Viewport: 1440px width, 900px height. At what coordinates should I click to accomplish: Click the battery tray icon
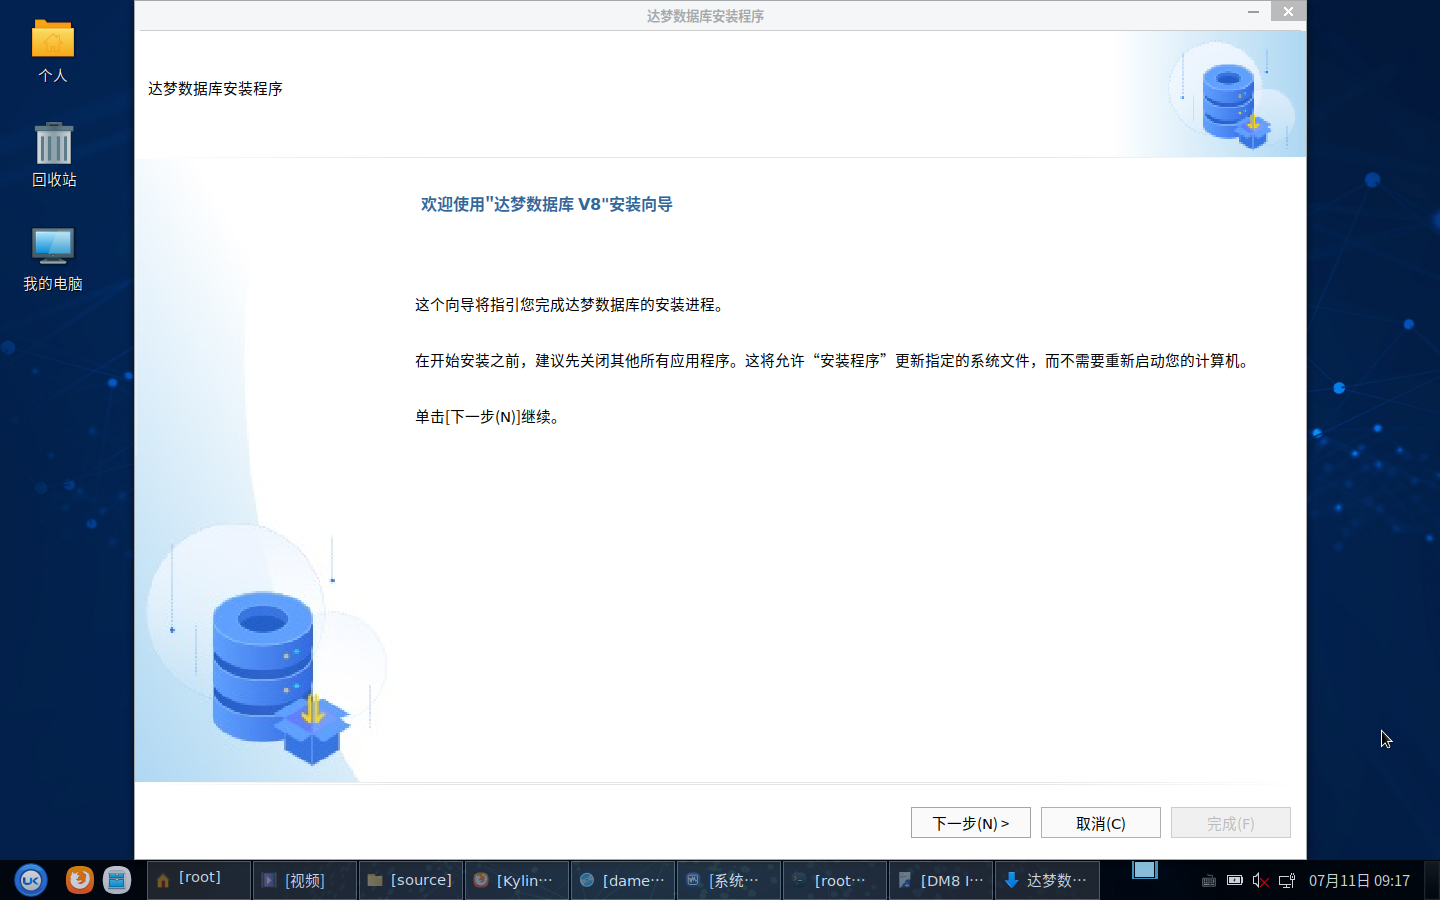[1235, 881]
